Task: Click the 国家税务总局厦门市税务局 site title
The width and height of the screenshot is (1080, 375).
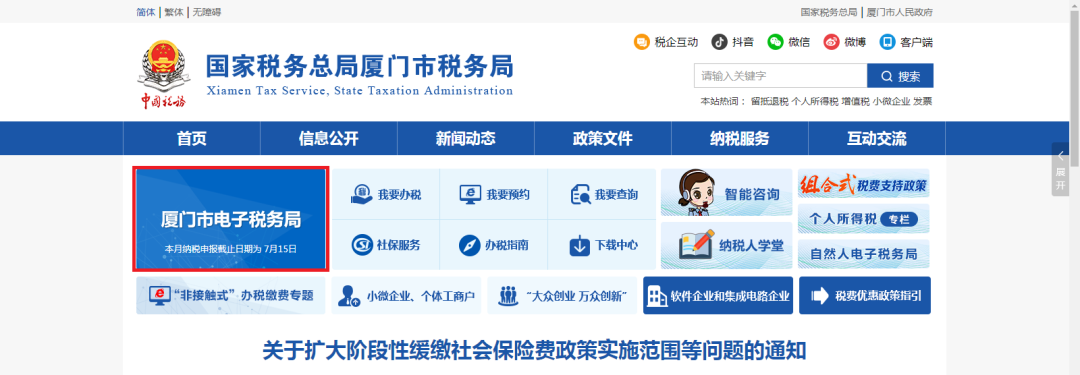Action: [x=359, y=68]
